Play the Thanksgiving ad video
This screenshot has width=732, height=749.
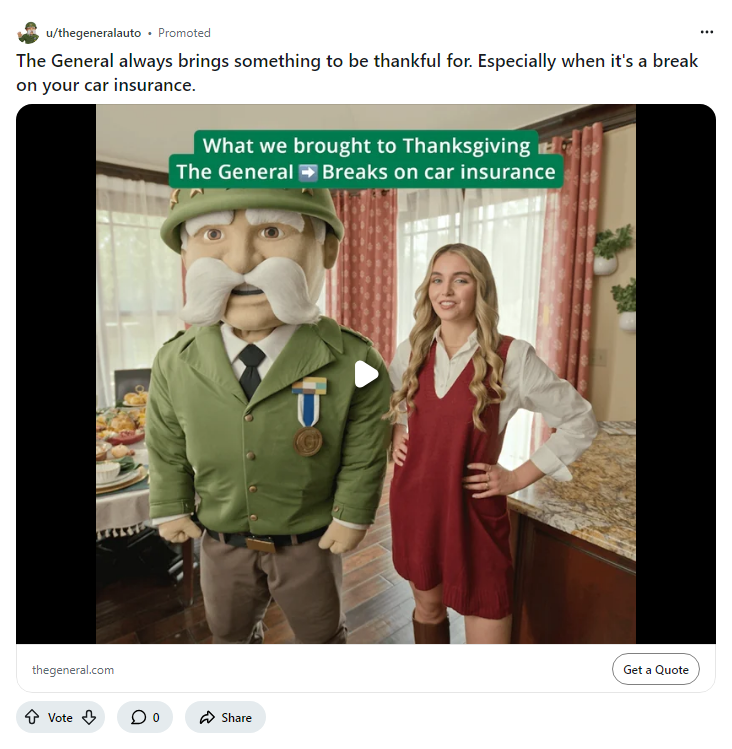point(366,374)
